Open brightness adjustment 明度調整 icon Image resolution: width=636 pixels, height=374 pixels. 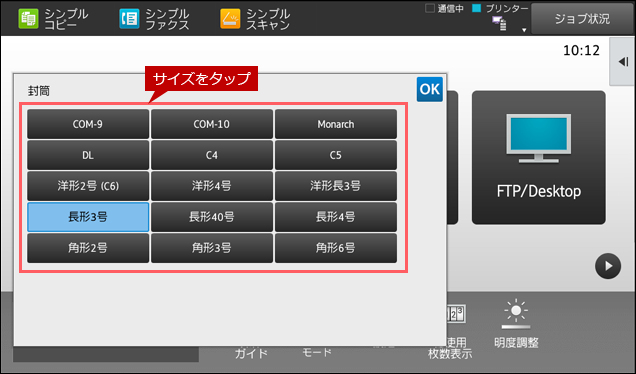pyautogui.click(x=516, y=314)
